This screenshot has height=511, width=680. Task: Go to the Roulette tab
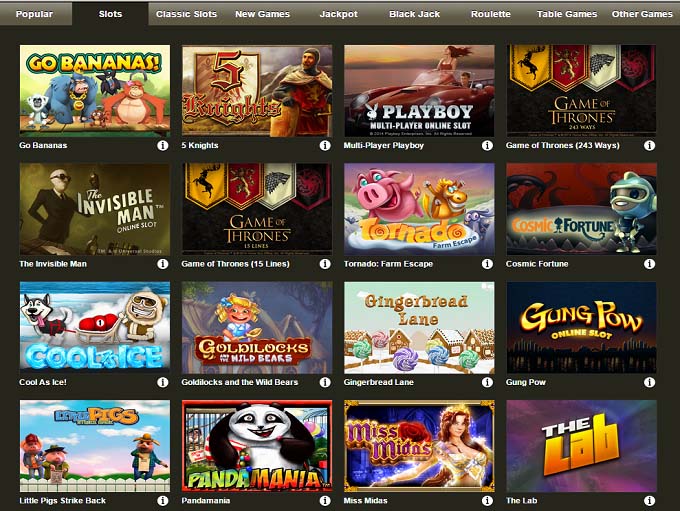(x=490, y=14)
